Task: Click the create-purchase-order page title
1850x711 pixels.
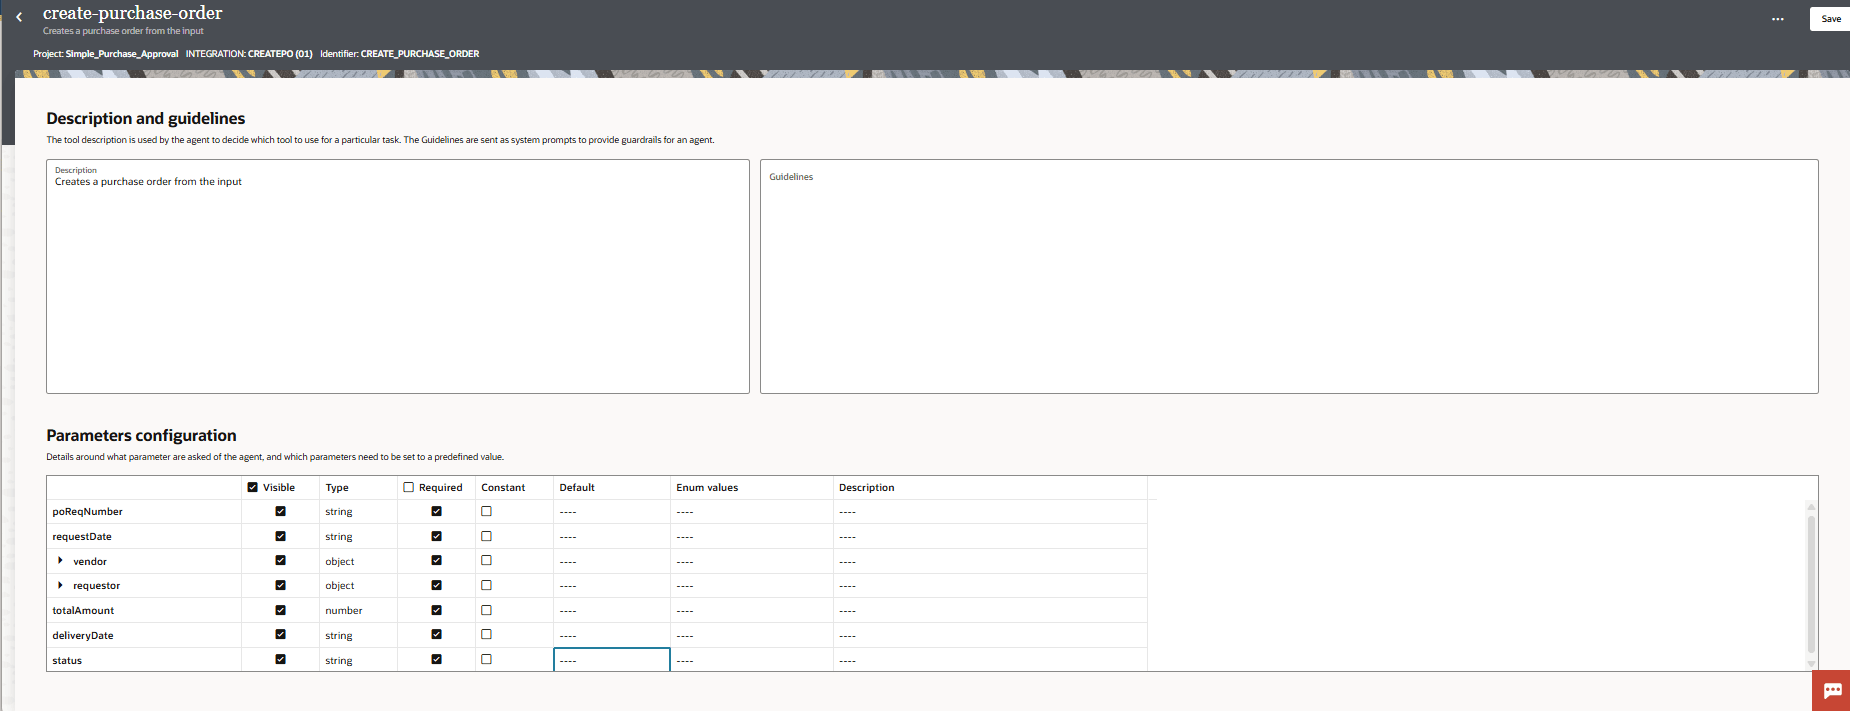Action: pyautogui.click(x=133, y=13)
